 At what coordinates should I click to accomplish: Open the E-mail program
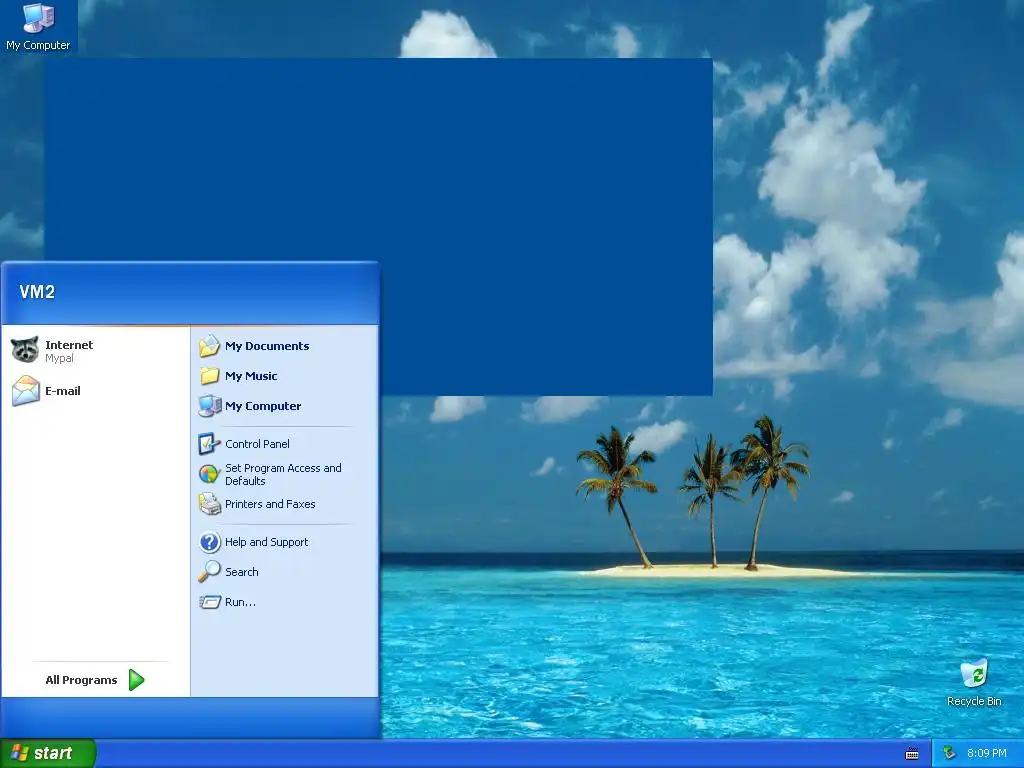[x=95, y=391]
